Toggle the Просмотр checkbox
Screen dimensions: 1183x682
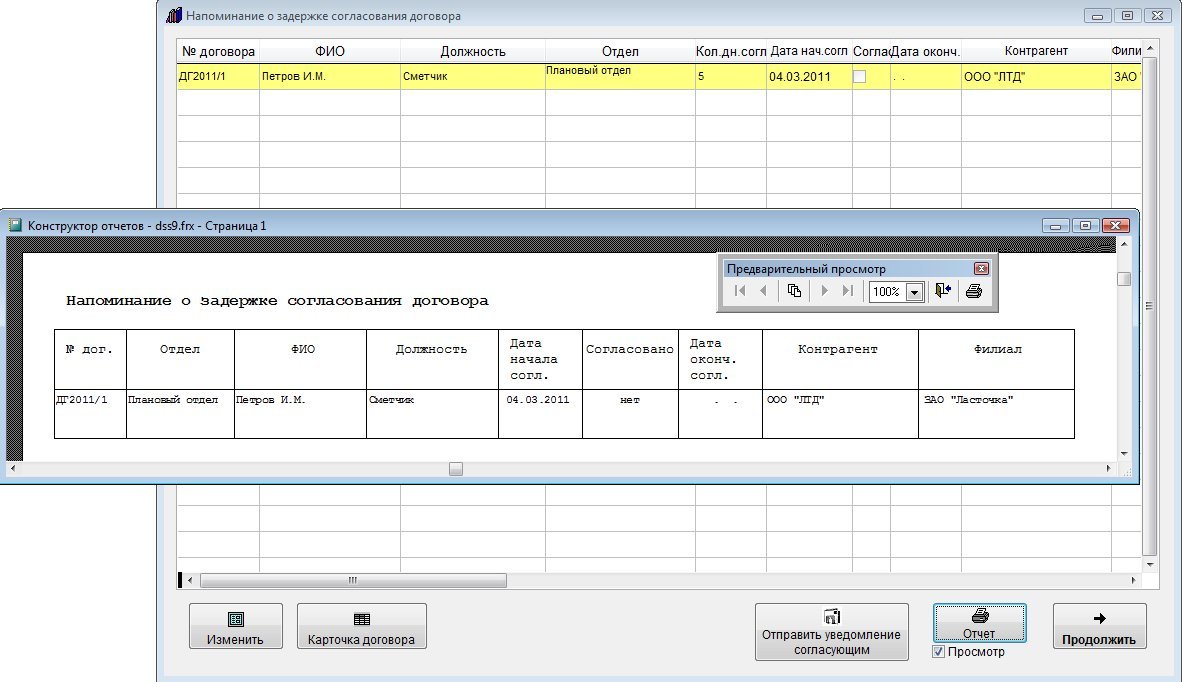tap(938, 652)
